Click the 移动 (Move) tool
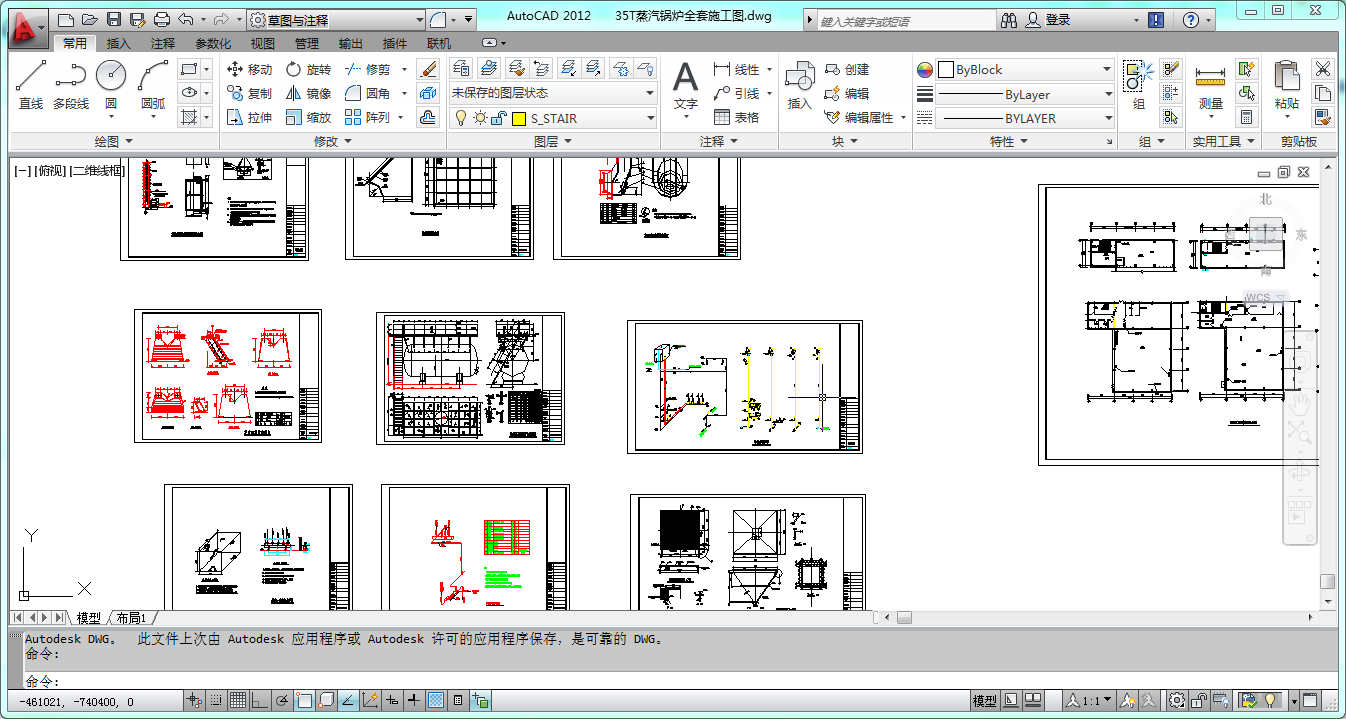This screenshot has width=1346, height=719. coord(250,69)
